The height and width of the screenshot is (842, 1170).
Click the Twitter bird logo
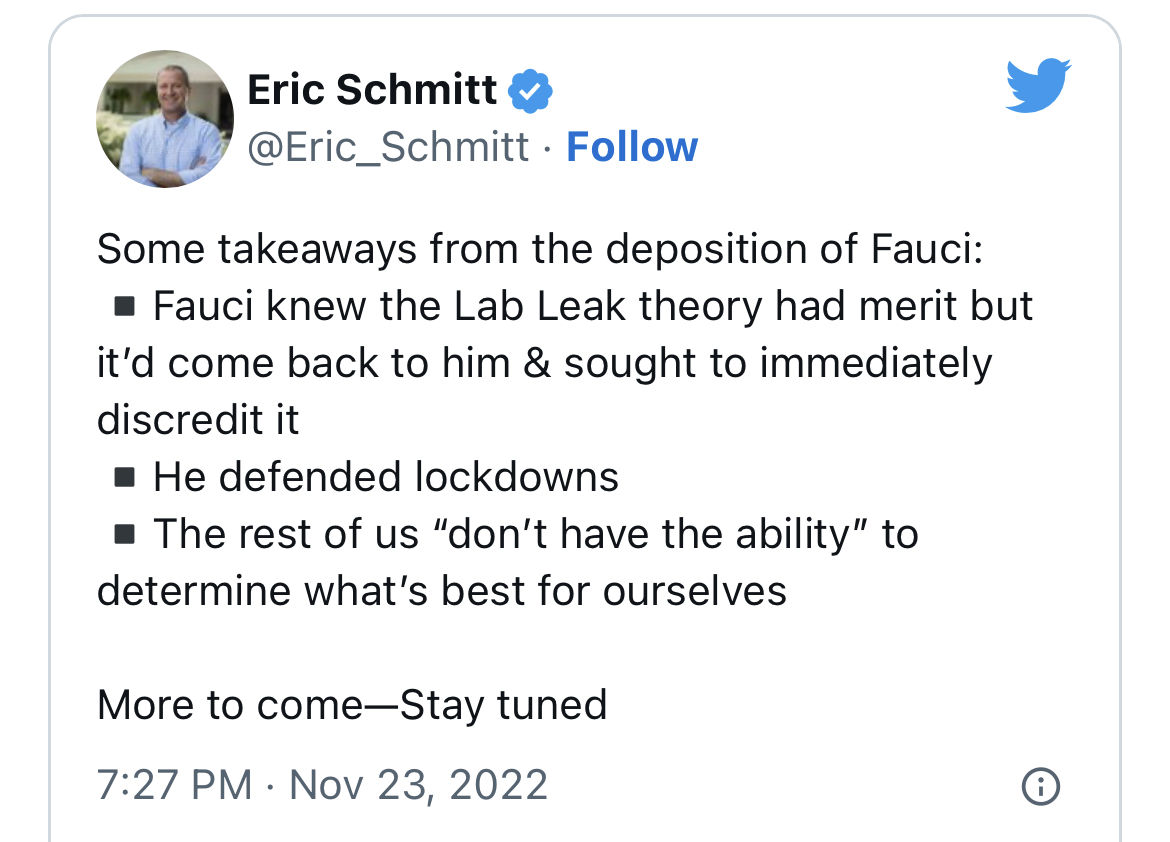[1038, 85]
